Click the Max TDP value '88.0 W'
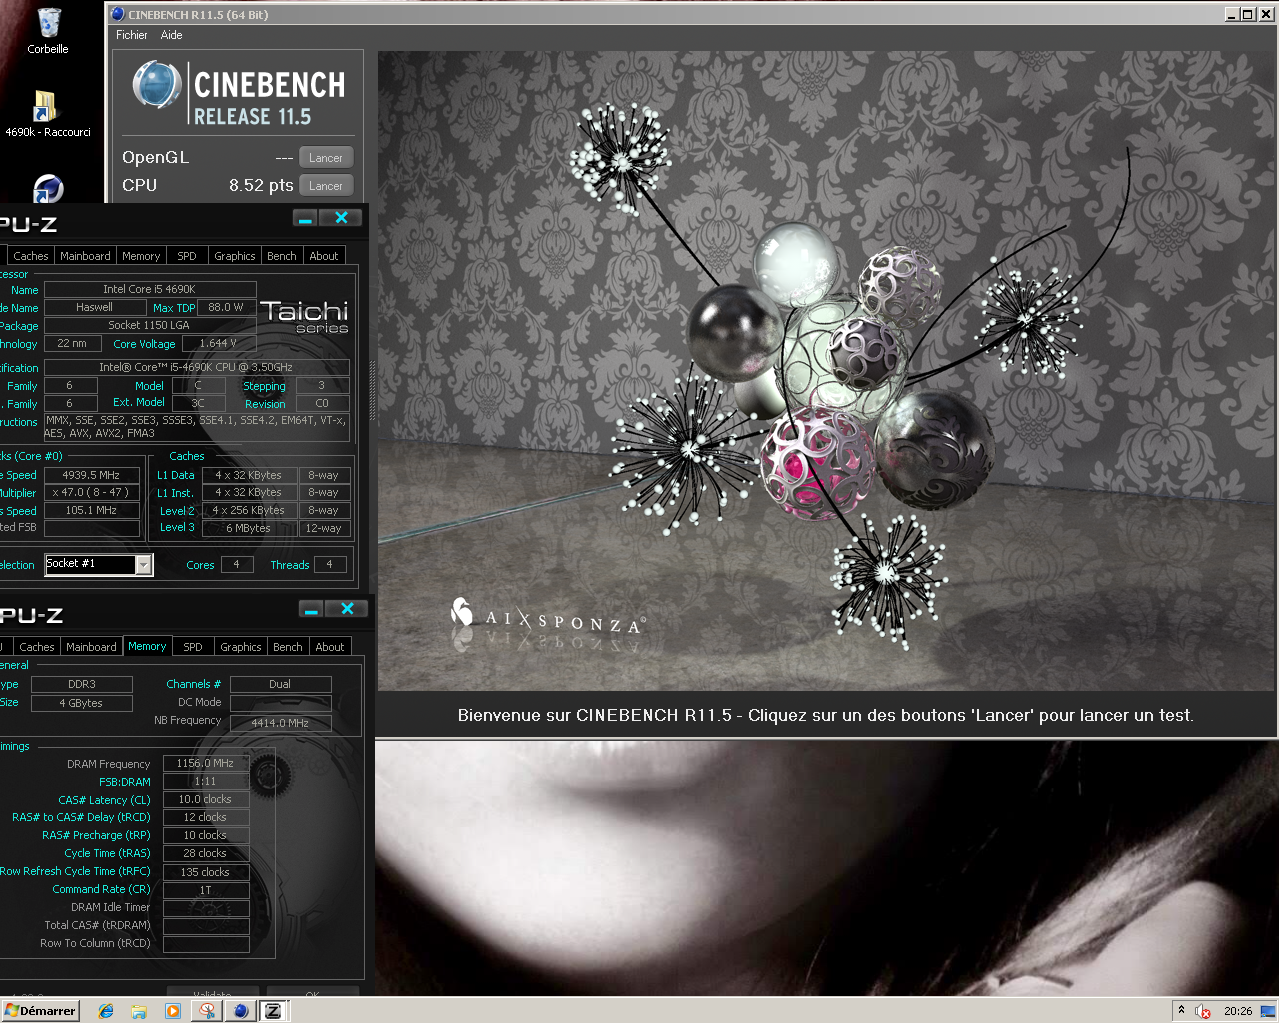The width and height of the screenshot is (1279, 1023). tap(226, 307)
